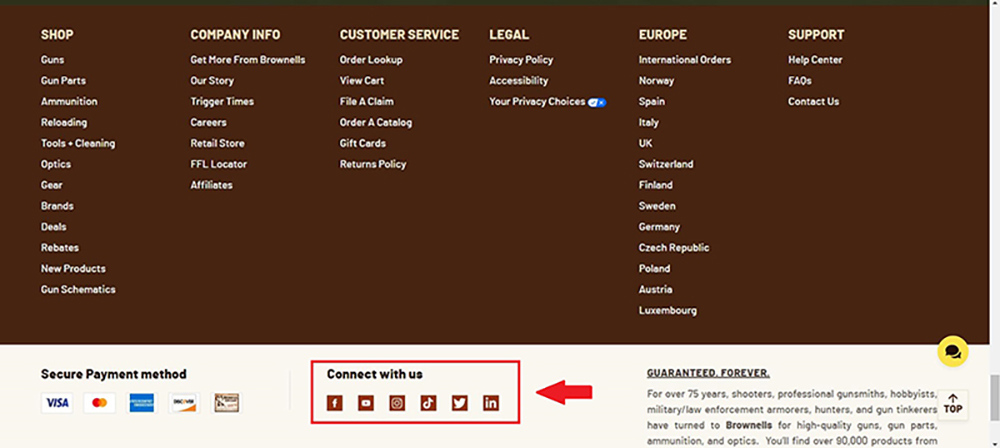The width and height of the screenshot is (1000, 448).
Task: Open the Instagram social icon
Action: pyautogui.click(x=397, y=403)
